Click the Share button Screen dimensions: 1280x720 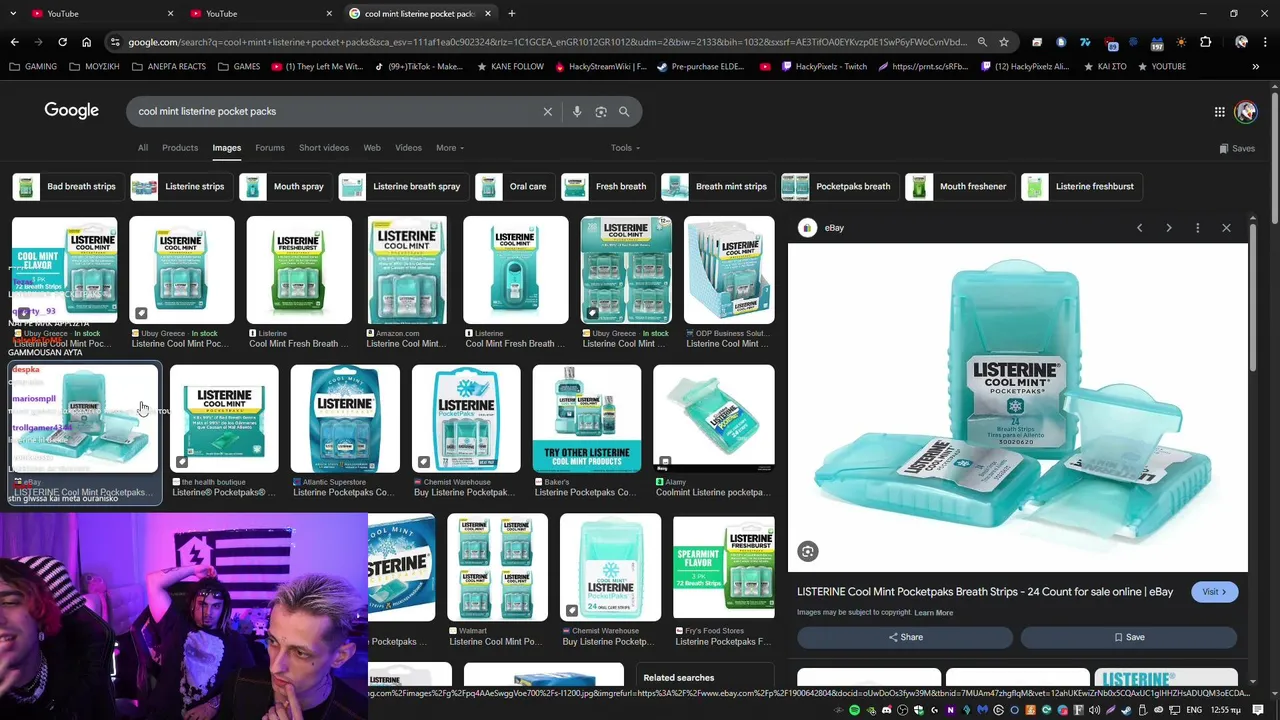(x=905, y=637)
